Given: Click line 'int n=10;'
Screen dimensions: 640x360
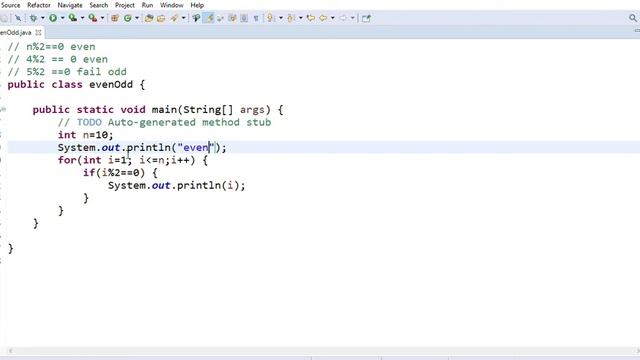Looking at the screenshot, I should [x=85, y=135].
